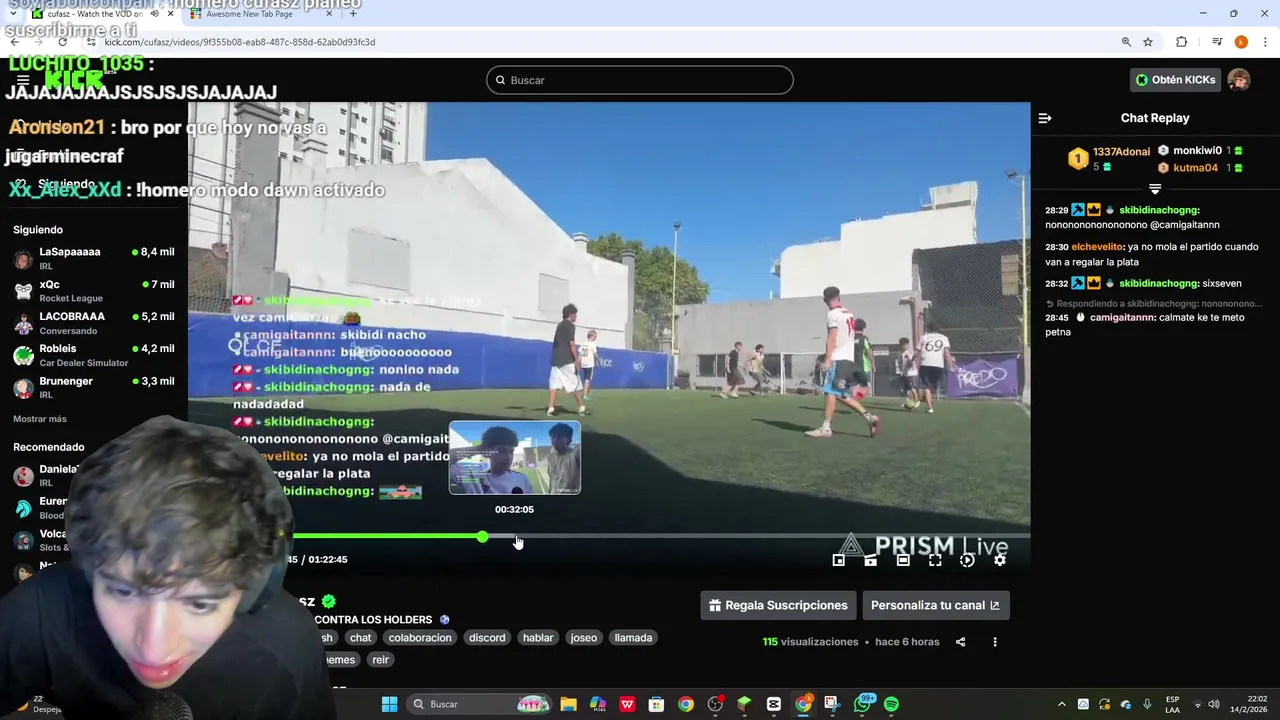
Task: Focus the Kick Buscar search field
Action: pyautogui.click(x=640, y=80)
